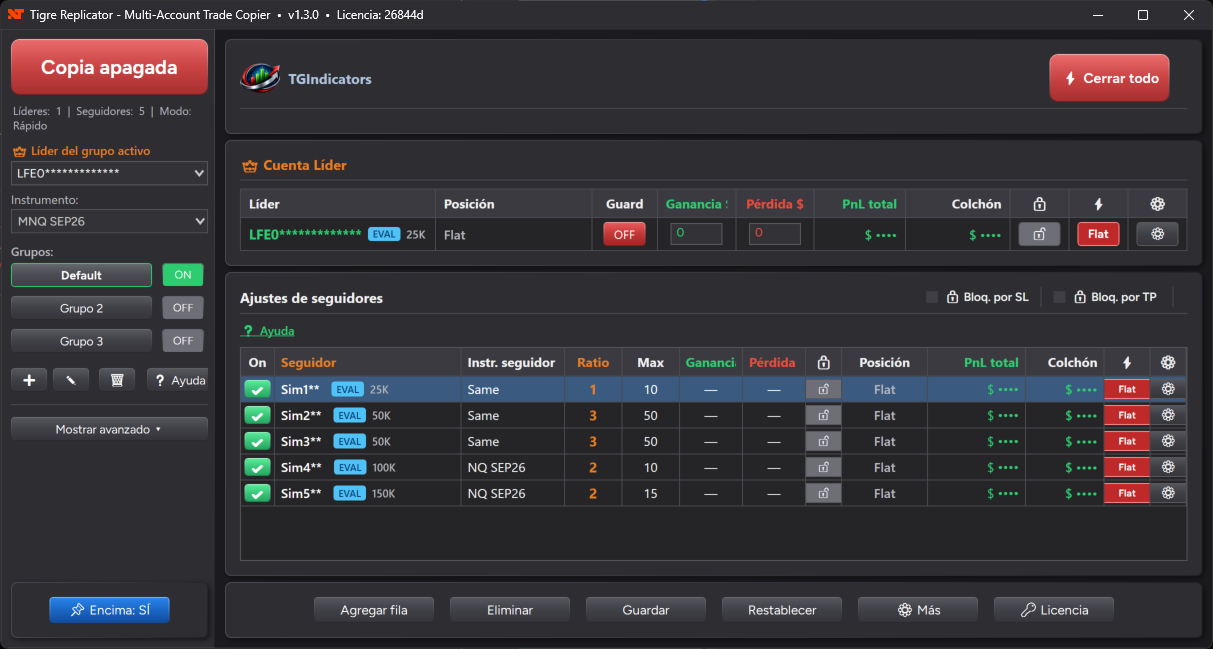Uncheck the On checkbox for Sim1**

258,389
